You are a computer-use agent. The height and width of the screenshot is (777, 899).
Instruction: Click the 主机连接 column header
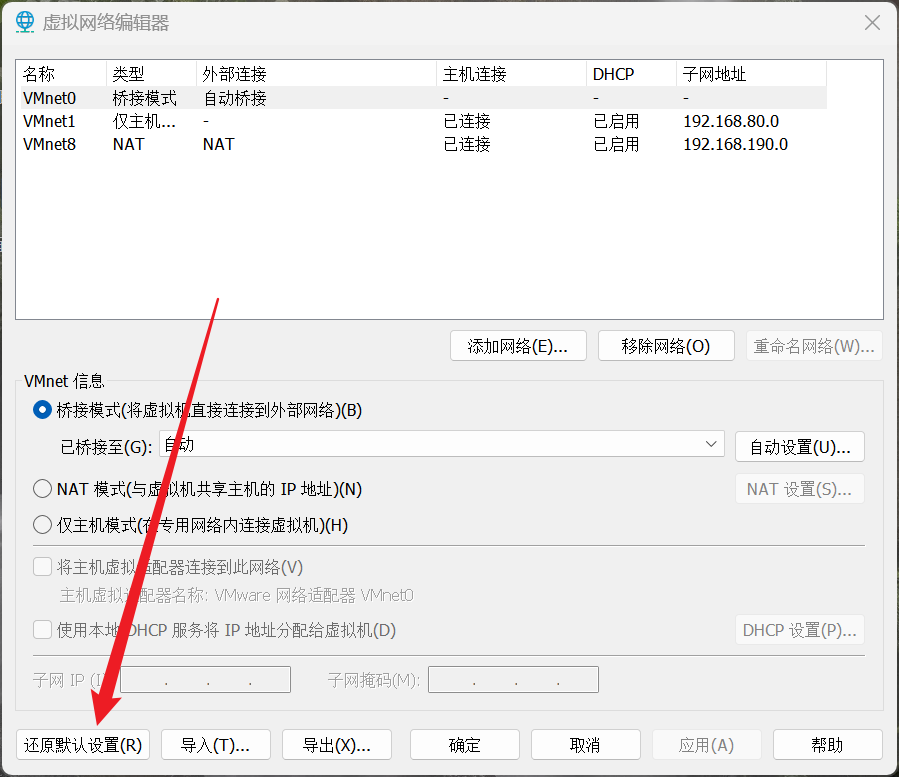[x=511, y=74]
